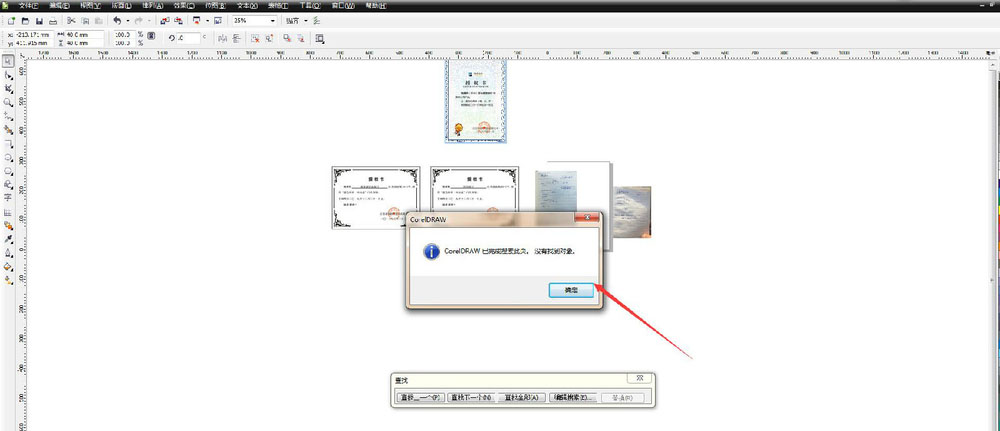Select the Pick tool in the toolbox
The image size is (1000, 431).
pyautogui.click(x=8, y=61)
